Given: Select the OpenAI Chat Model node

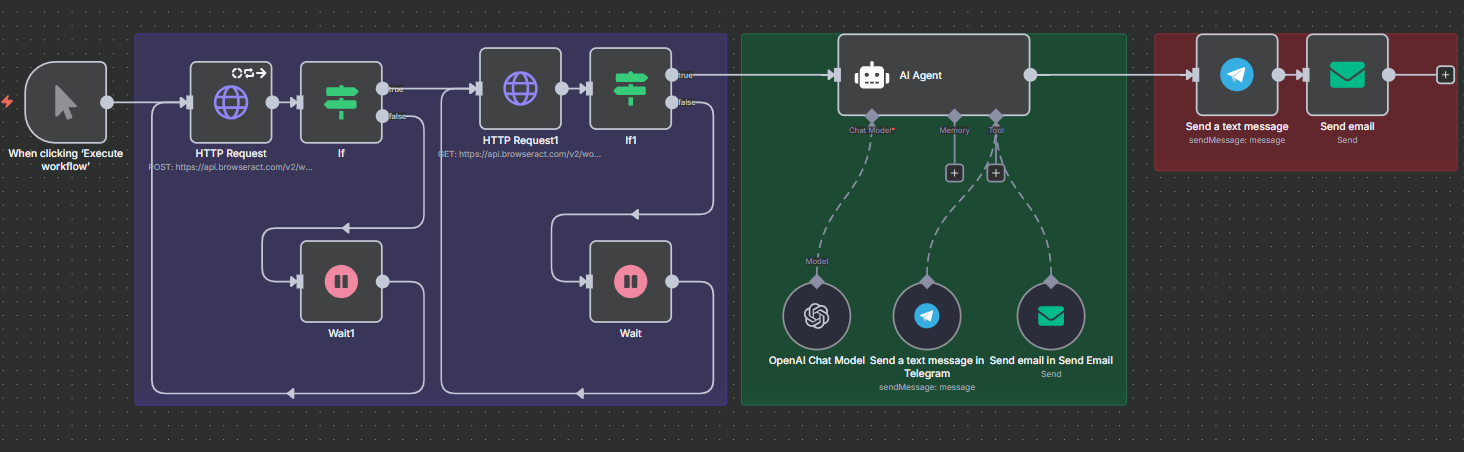Looking at the screenshot, I should (817, 316).
